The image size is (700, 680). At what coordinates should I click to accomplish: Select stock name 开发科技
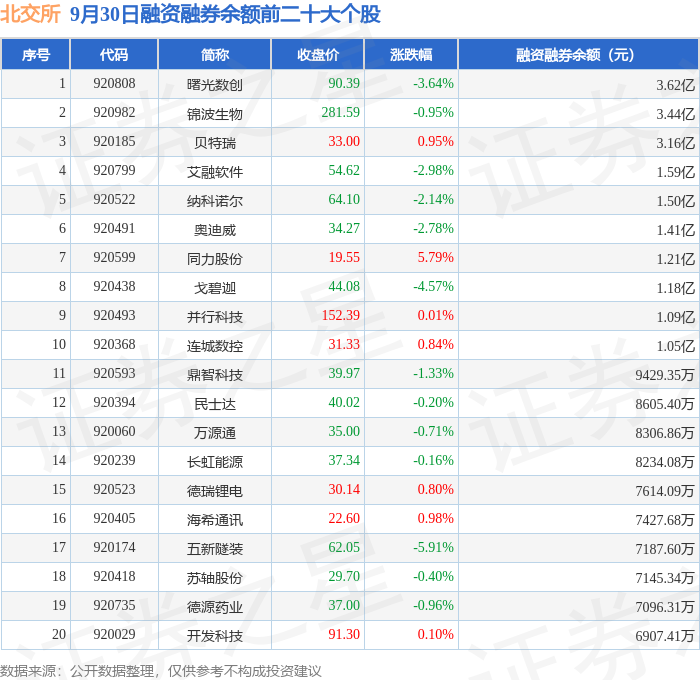215,636
